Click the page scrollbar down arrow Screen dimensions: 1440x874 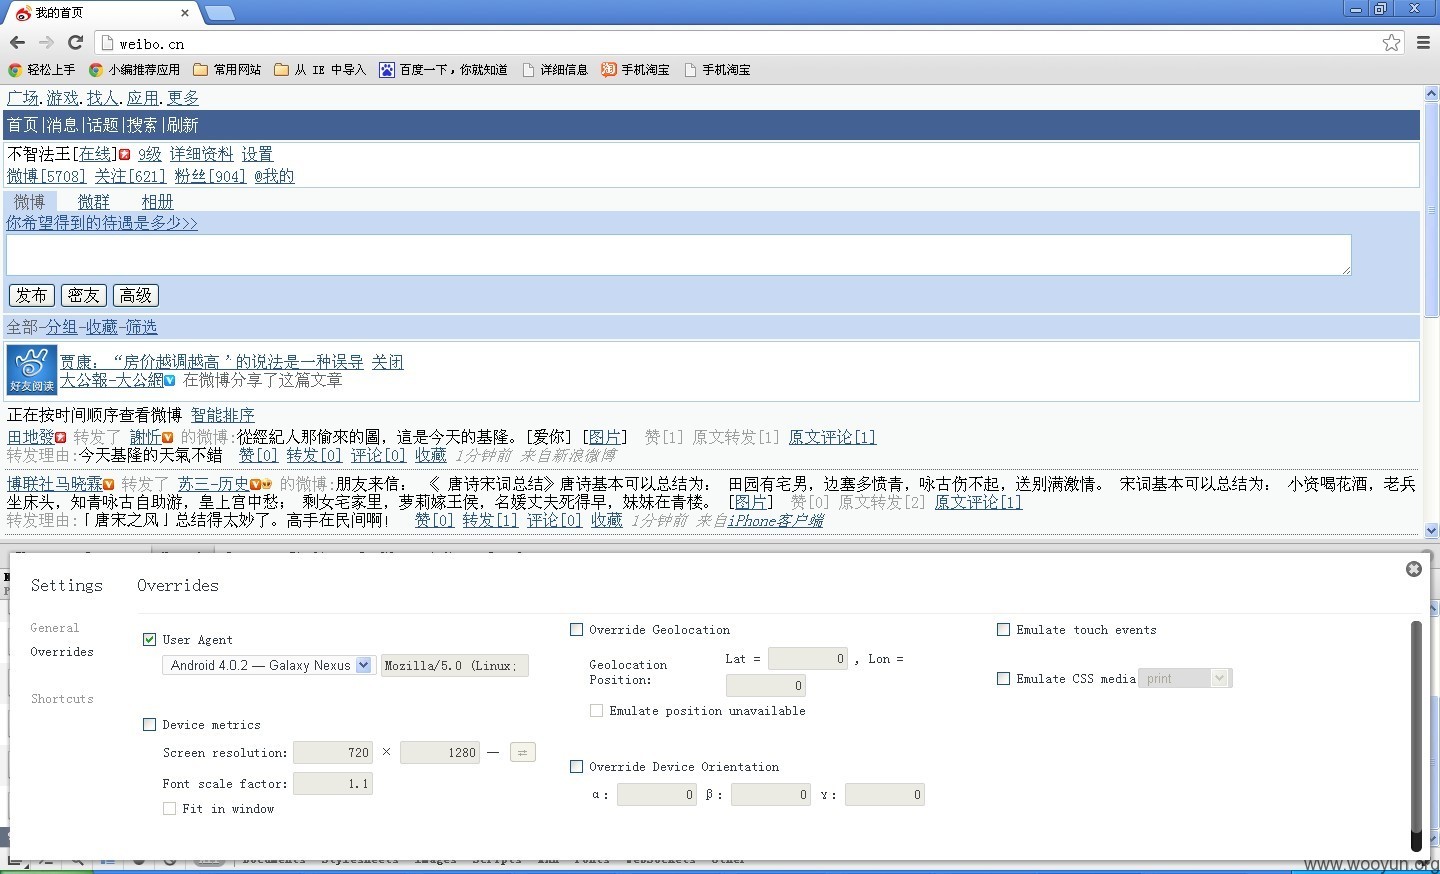coord(1431,531)
